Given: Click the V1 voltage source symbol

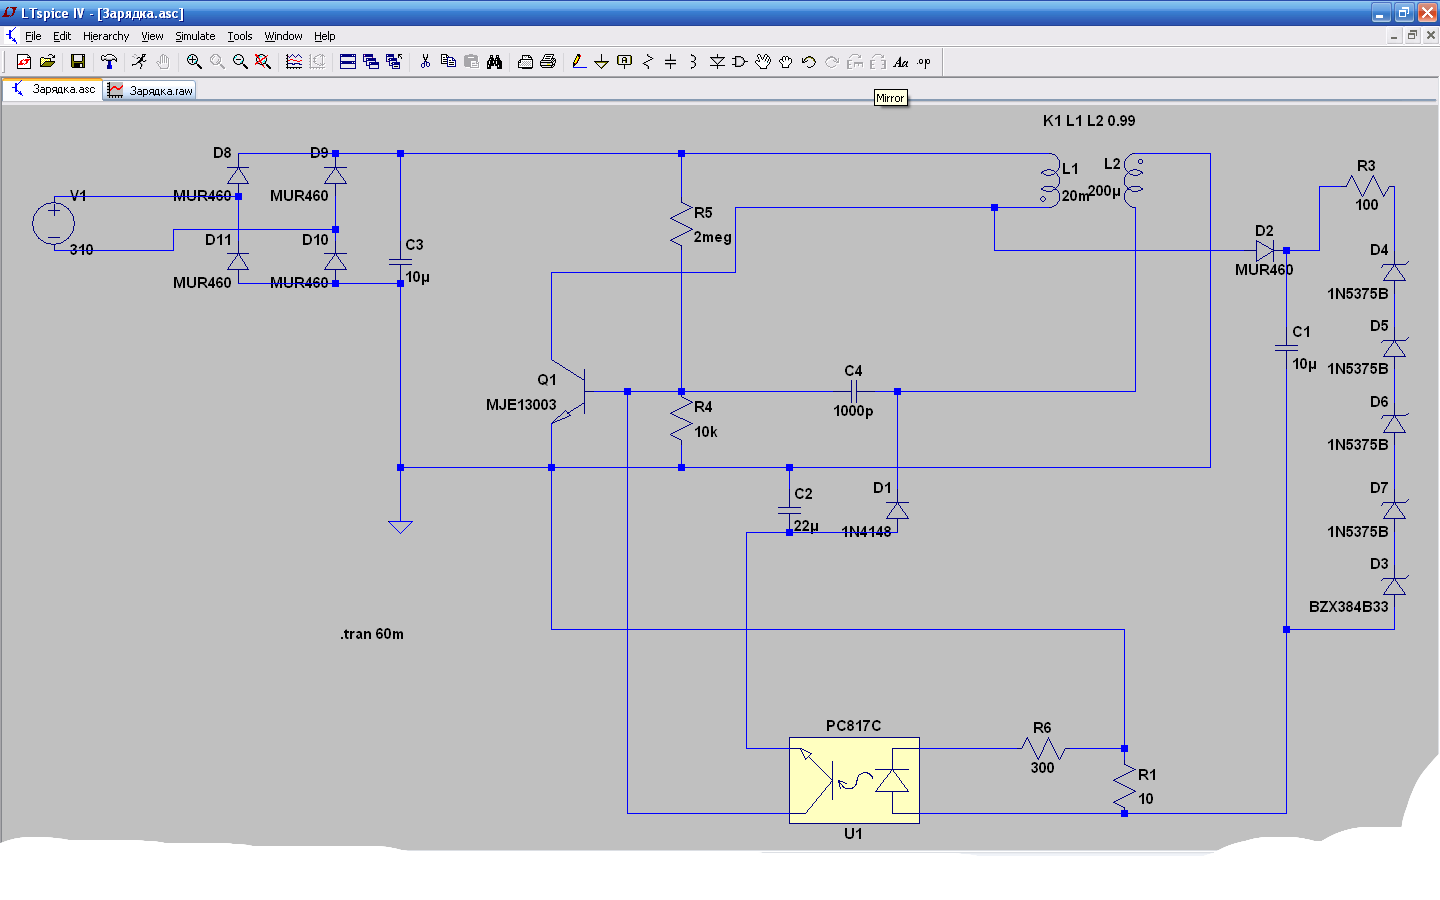Looking at the screenshot, I should [54, 223].
